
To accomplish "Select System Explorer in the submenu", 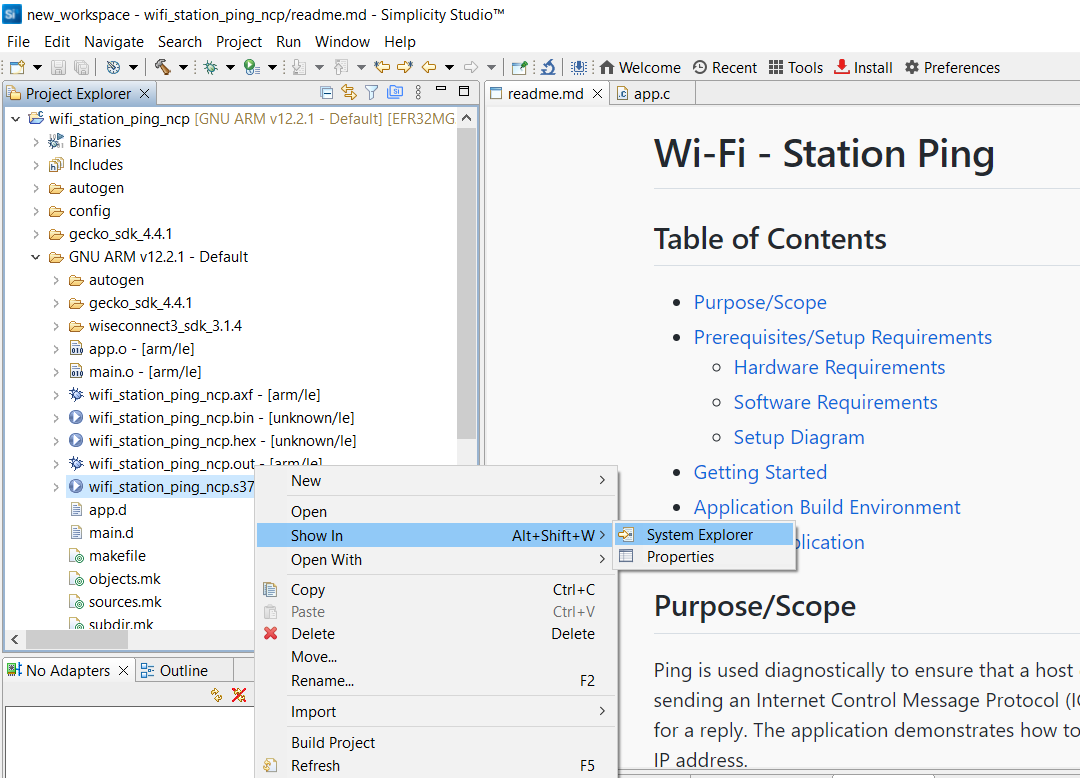I will (x=699, y=535).
